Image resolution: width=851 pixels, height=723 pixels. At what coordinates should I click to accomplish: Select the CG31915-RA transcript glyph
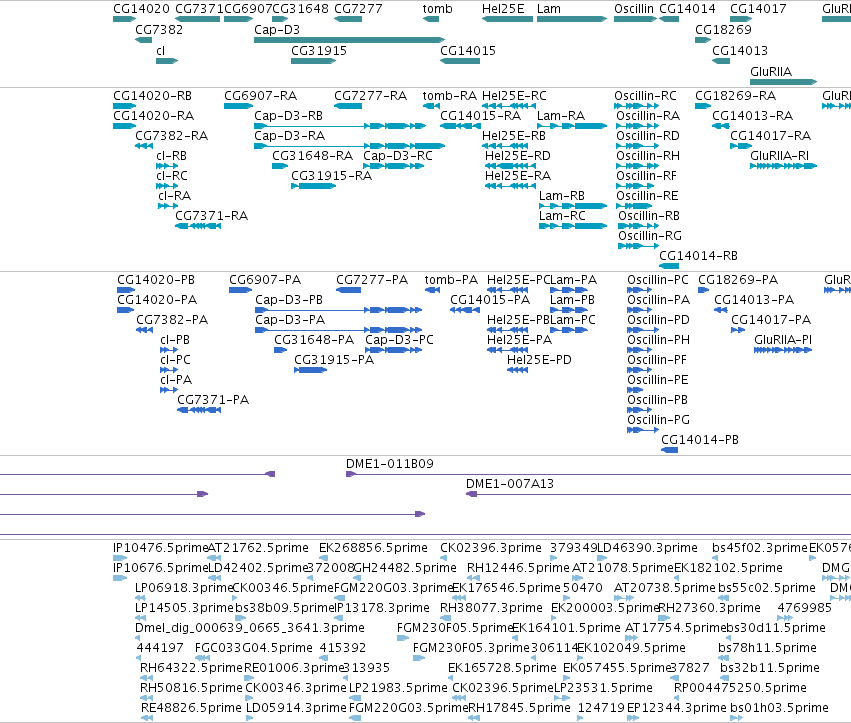[314, 186]
